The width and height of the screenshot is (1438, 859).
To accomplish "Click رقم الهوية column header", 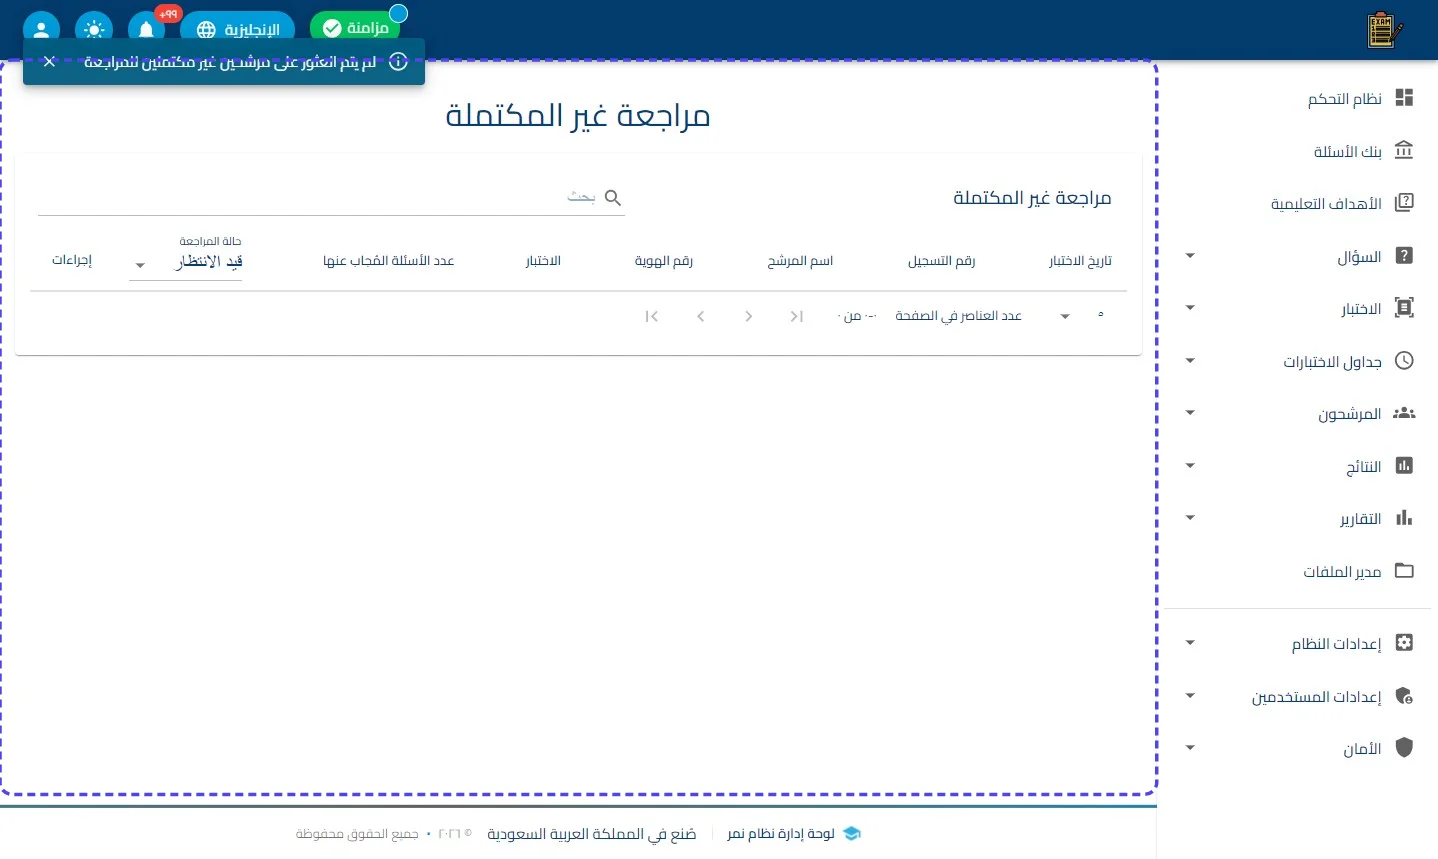I will (664, 261).
